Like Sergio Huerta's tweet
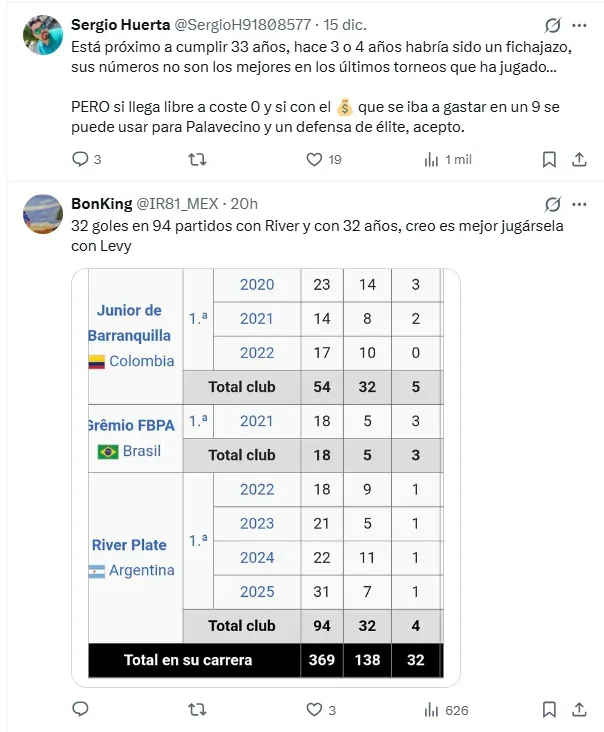Viewport: 604px width, 732px height. [314, 159]
